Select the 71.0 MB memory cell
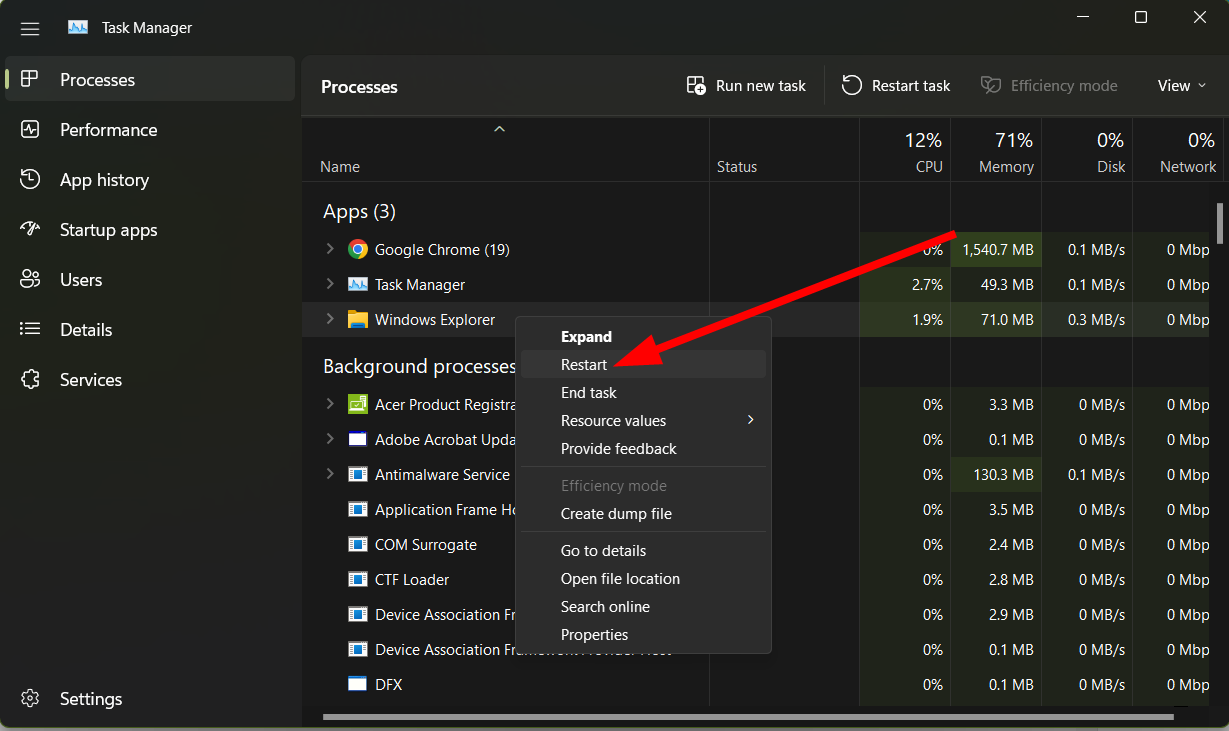Image resolution: width=1229 pixels, height=731 pixels. click(x=996, y=319)
